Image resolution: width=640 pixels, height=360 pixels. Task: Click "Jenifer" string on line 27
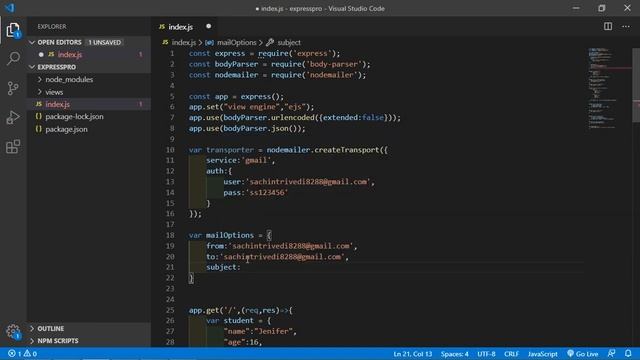(x=274, y=331)
